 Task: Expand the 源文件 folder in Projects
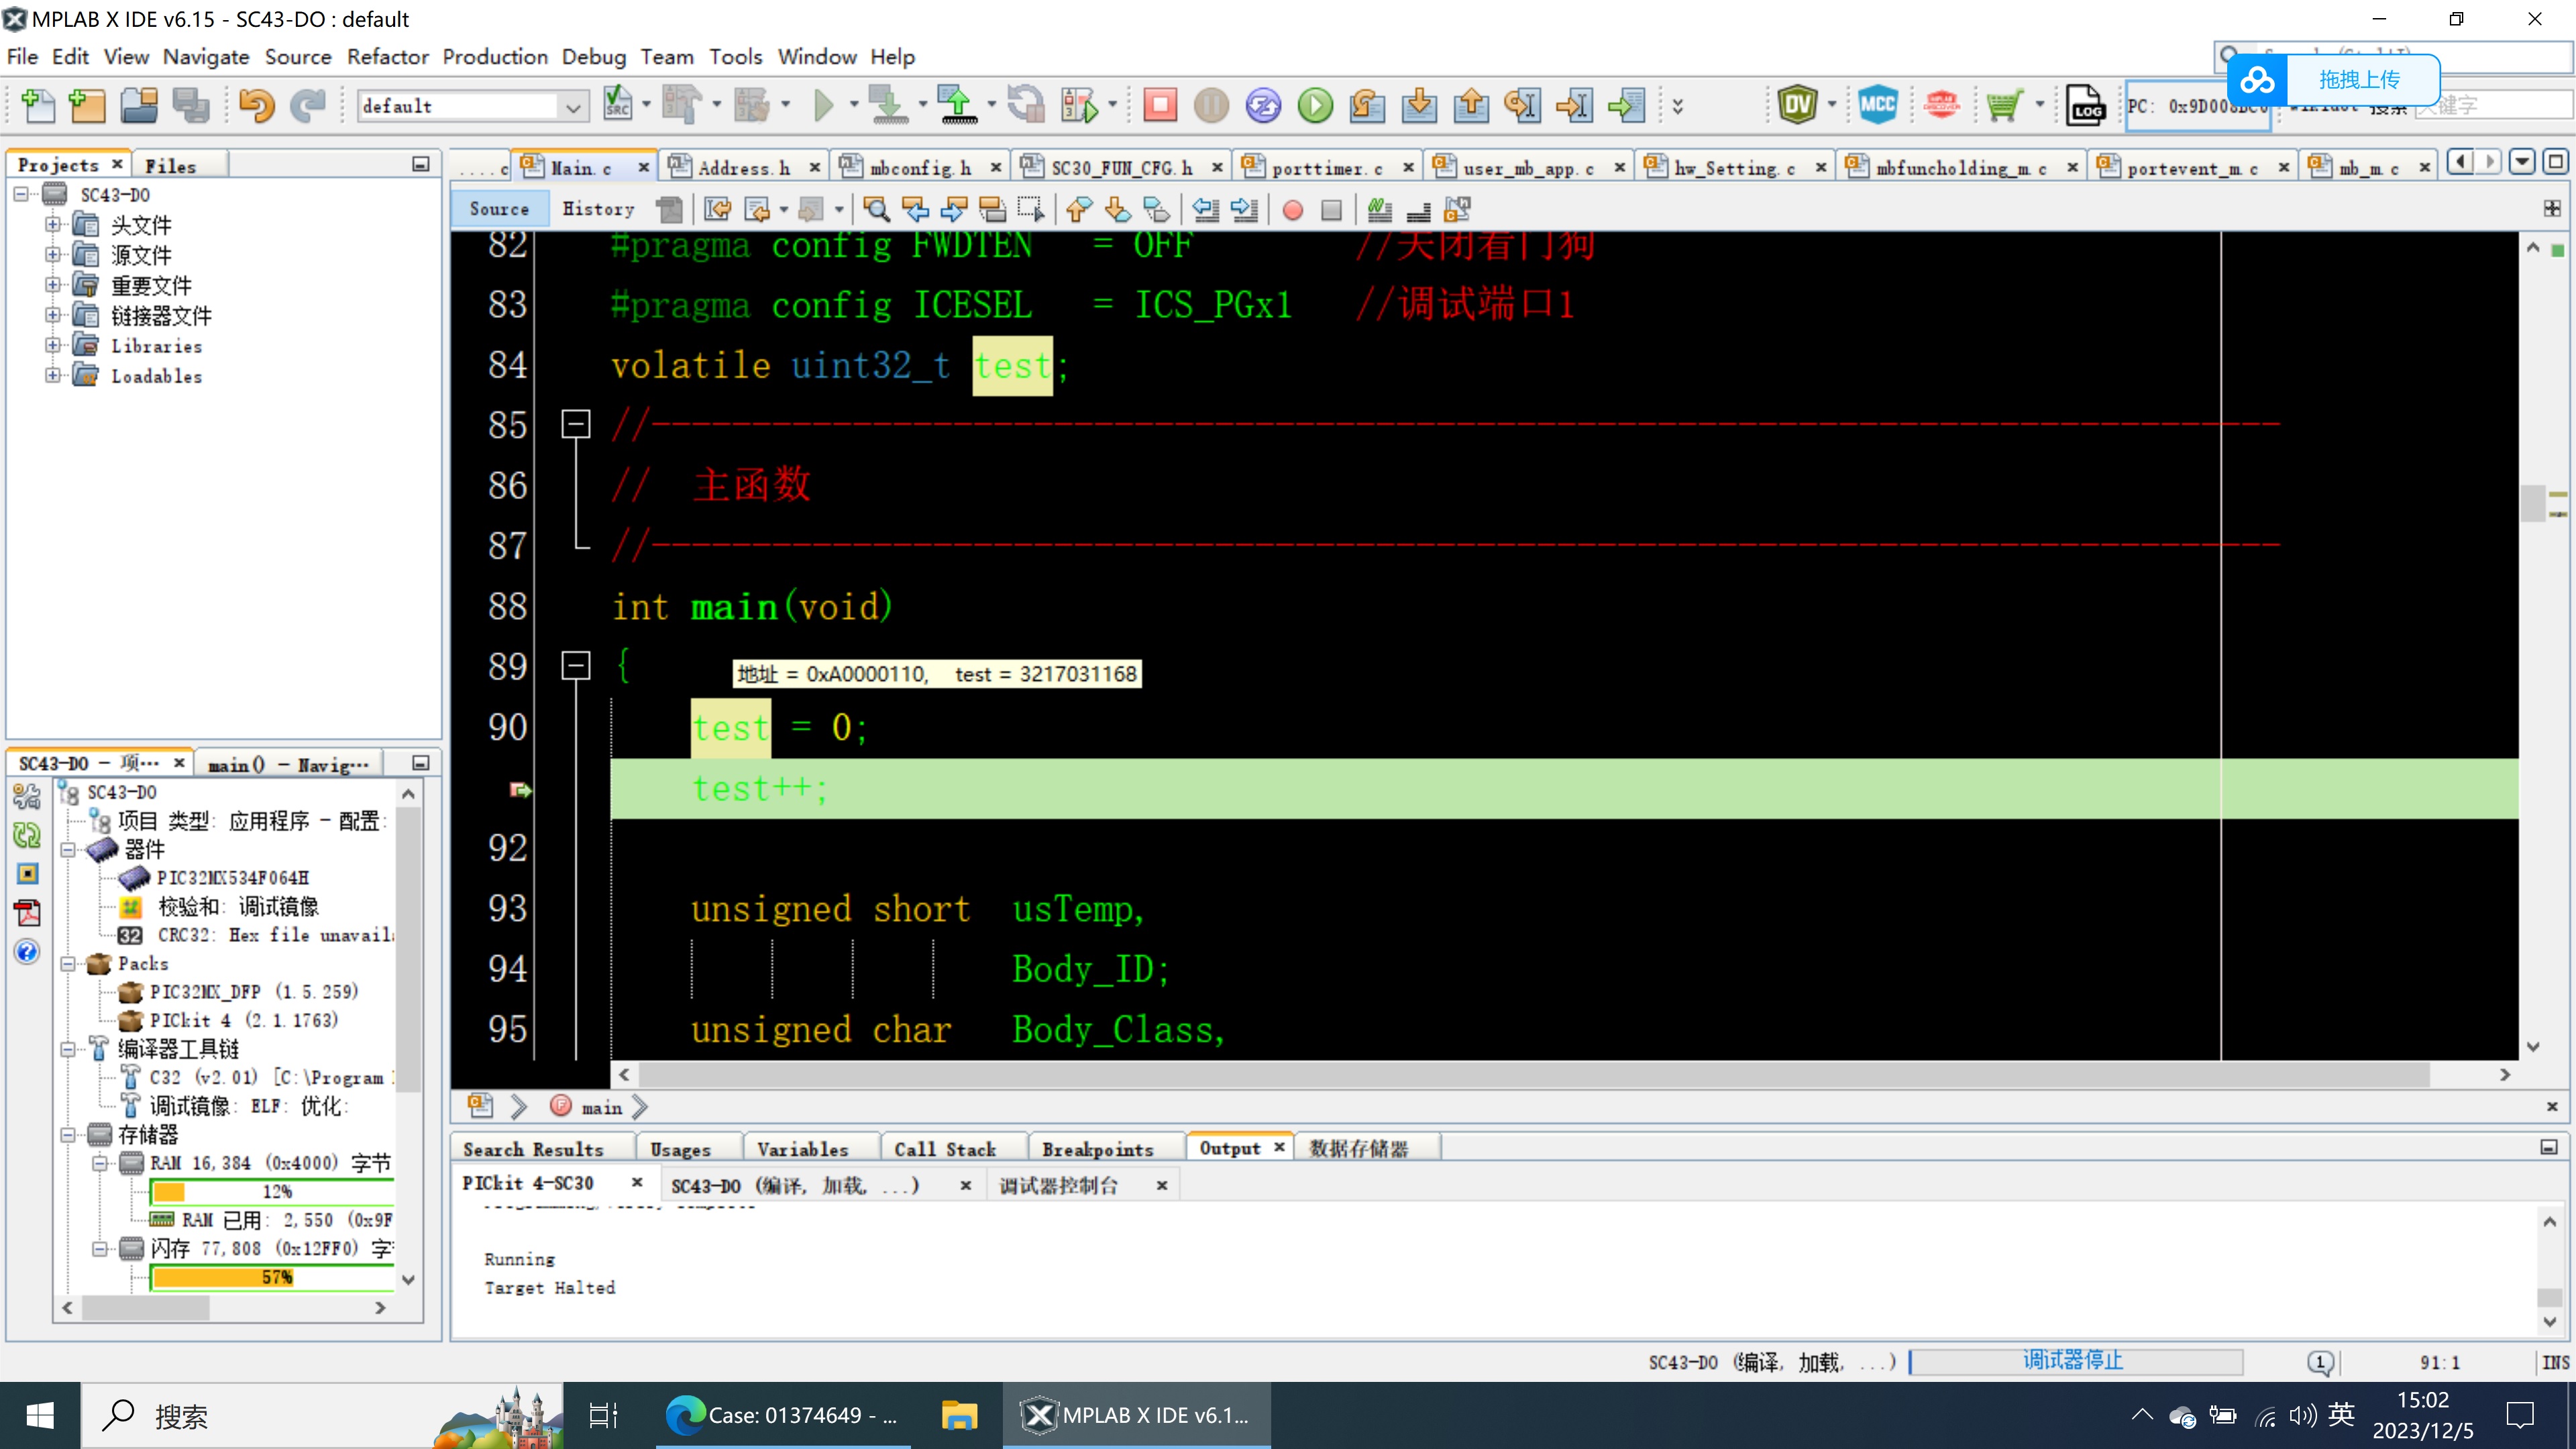click(x=53, y=255)
